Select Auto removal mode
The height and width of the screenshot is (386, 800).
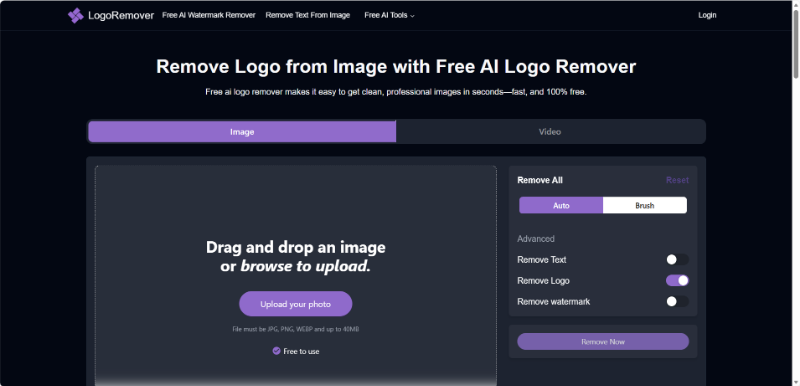point(561,205)
